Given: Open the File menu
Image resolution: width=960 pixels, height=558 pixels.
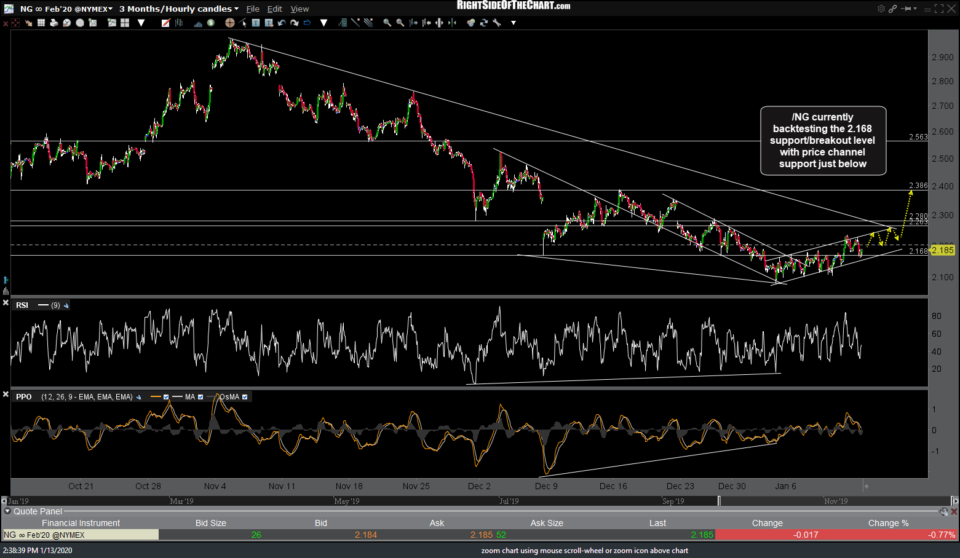Looking at the screenshot, I should pos(255,9).
